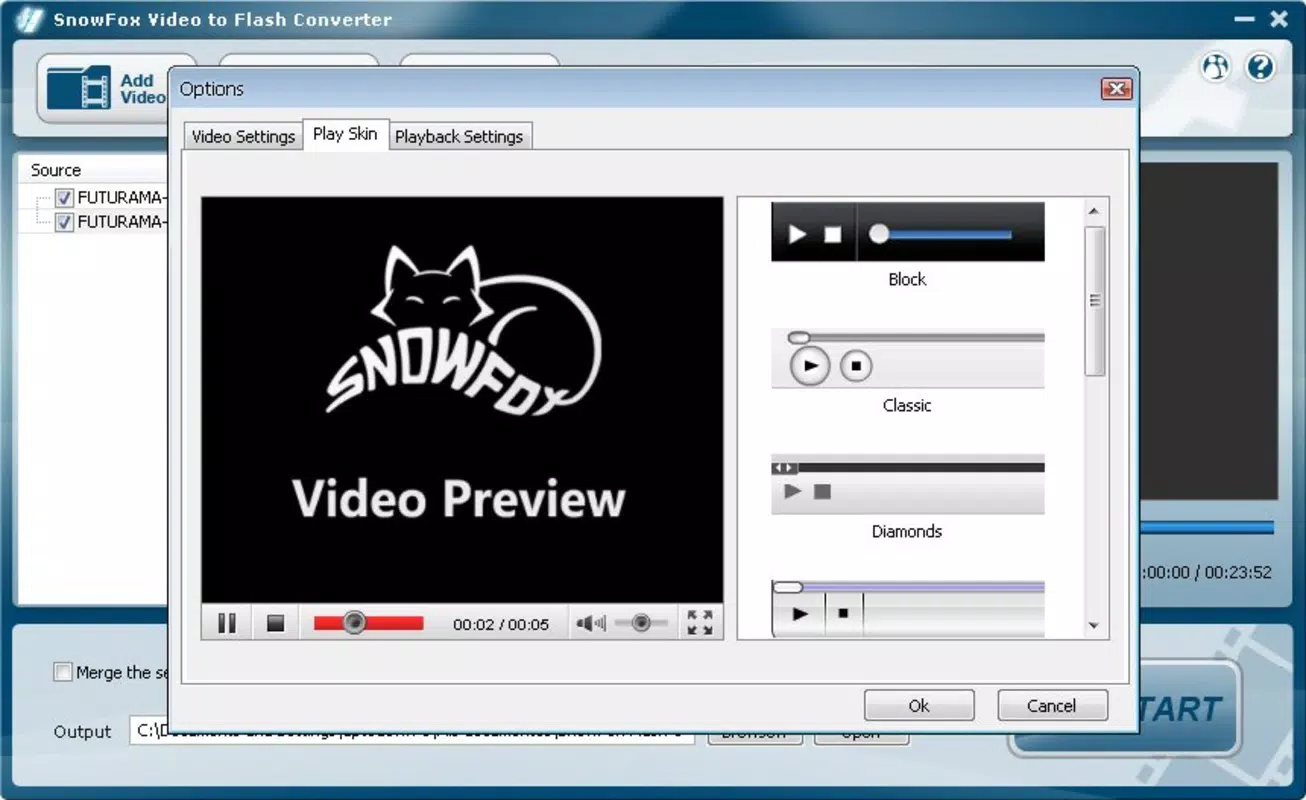Click the SnowFox app icon in title bar
This screenshot has height=800, width=1306.
tap(31, 19)
